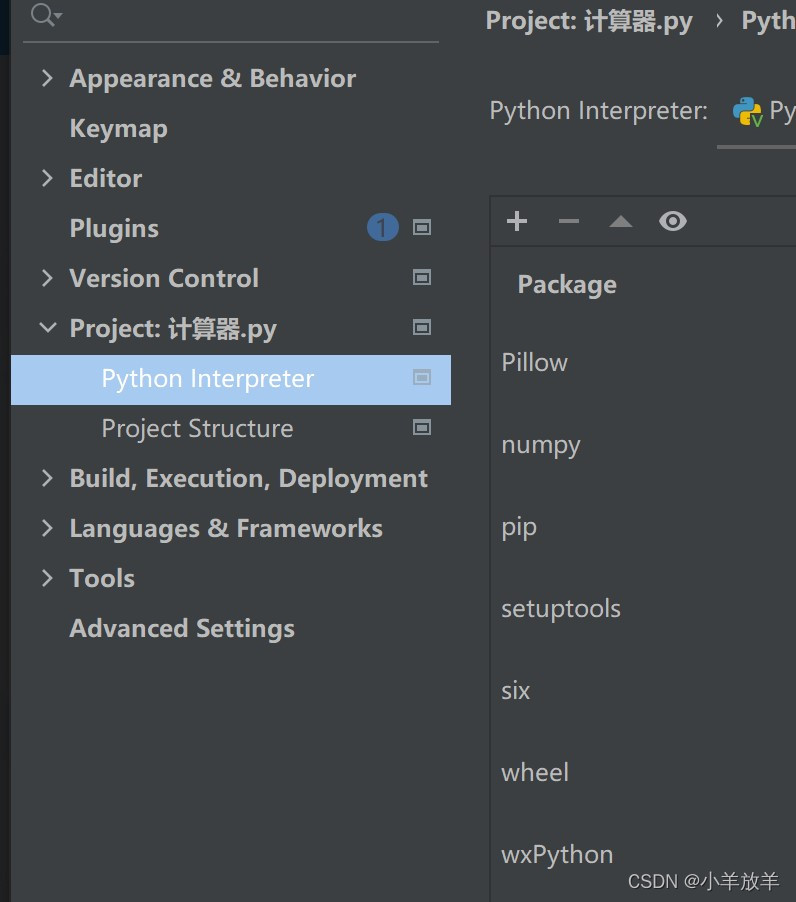Screen dimensions: 796x902
Task: Expand the Languages & Frameworks section
Action: coord(47,528)
